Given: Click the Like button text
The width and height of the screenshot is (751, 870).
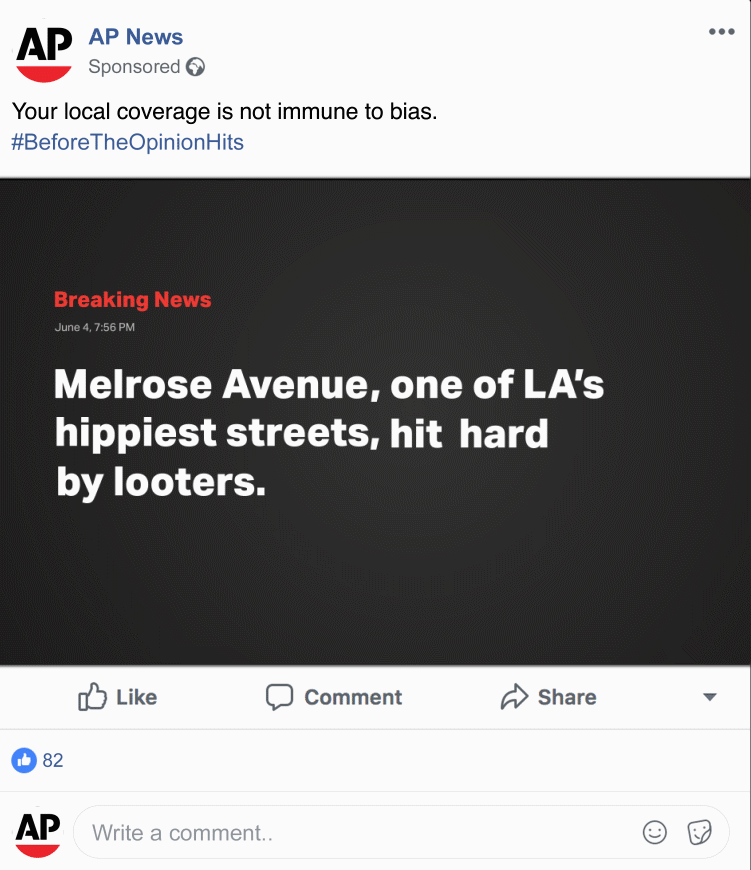Looking at the screenshot, I should [136, 697].
